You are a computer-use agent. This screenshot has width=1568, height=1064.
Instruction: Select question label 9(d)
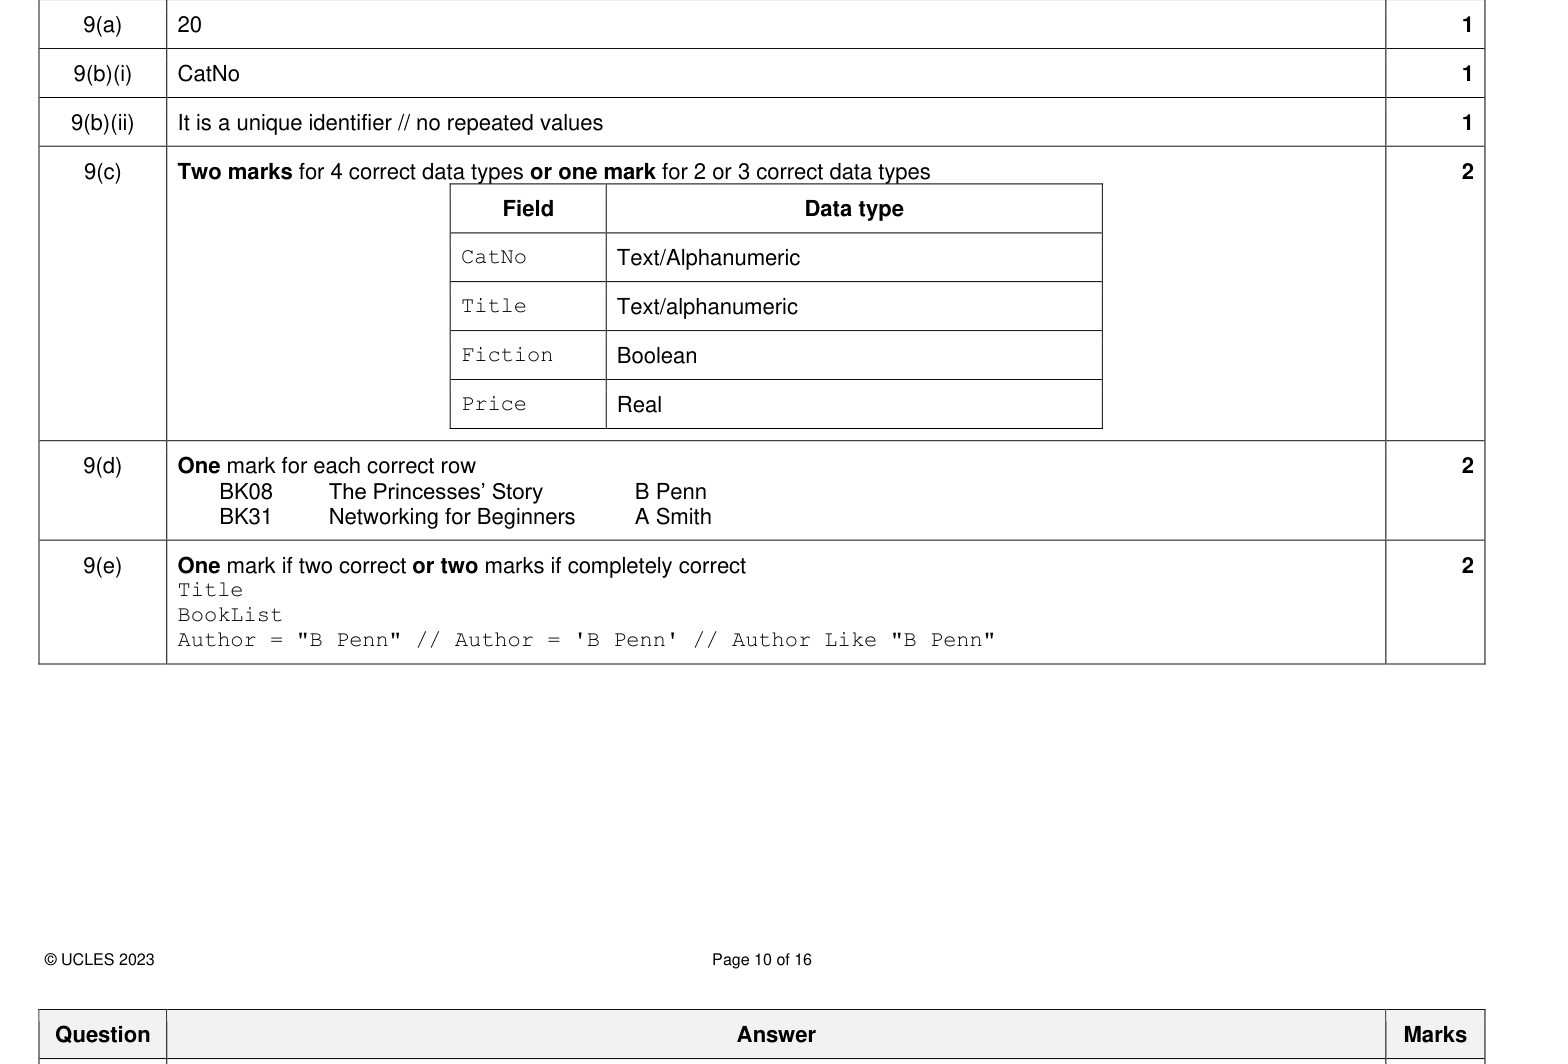pos(103,466)
